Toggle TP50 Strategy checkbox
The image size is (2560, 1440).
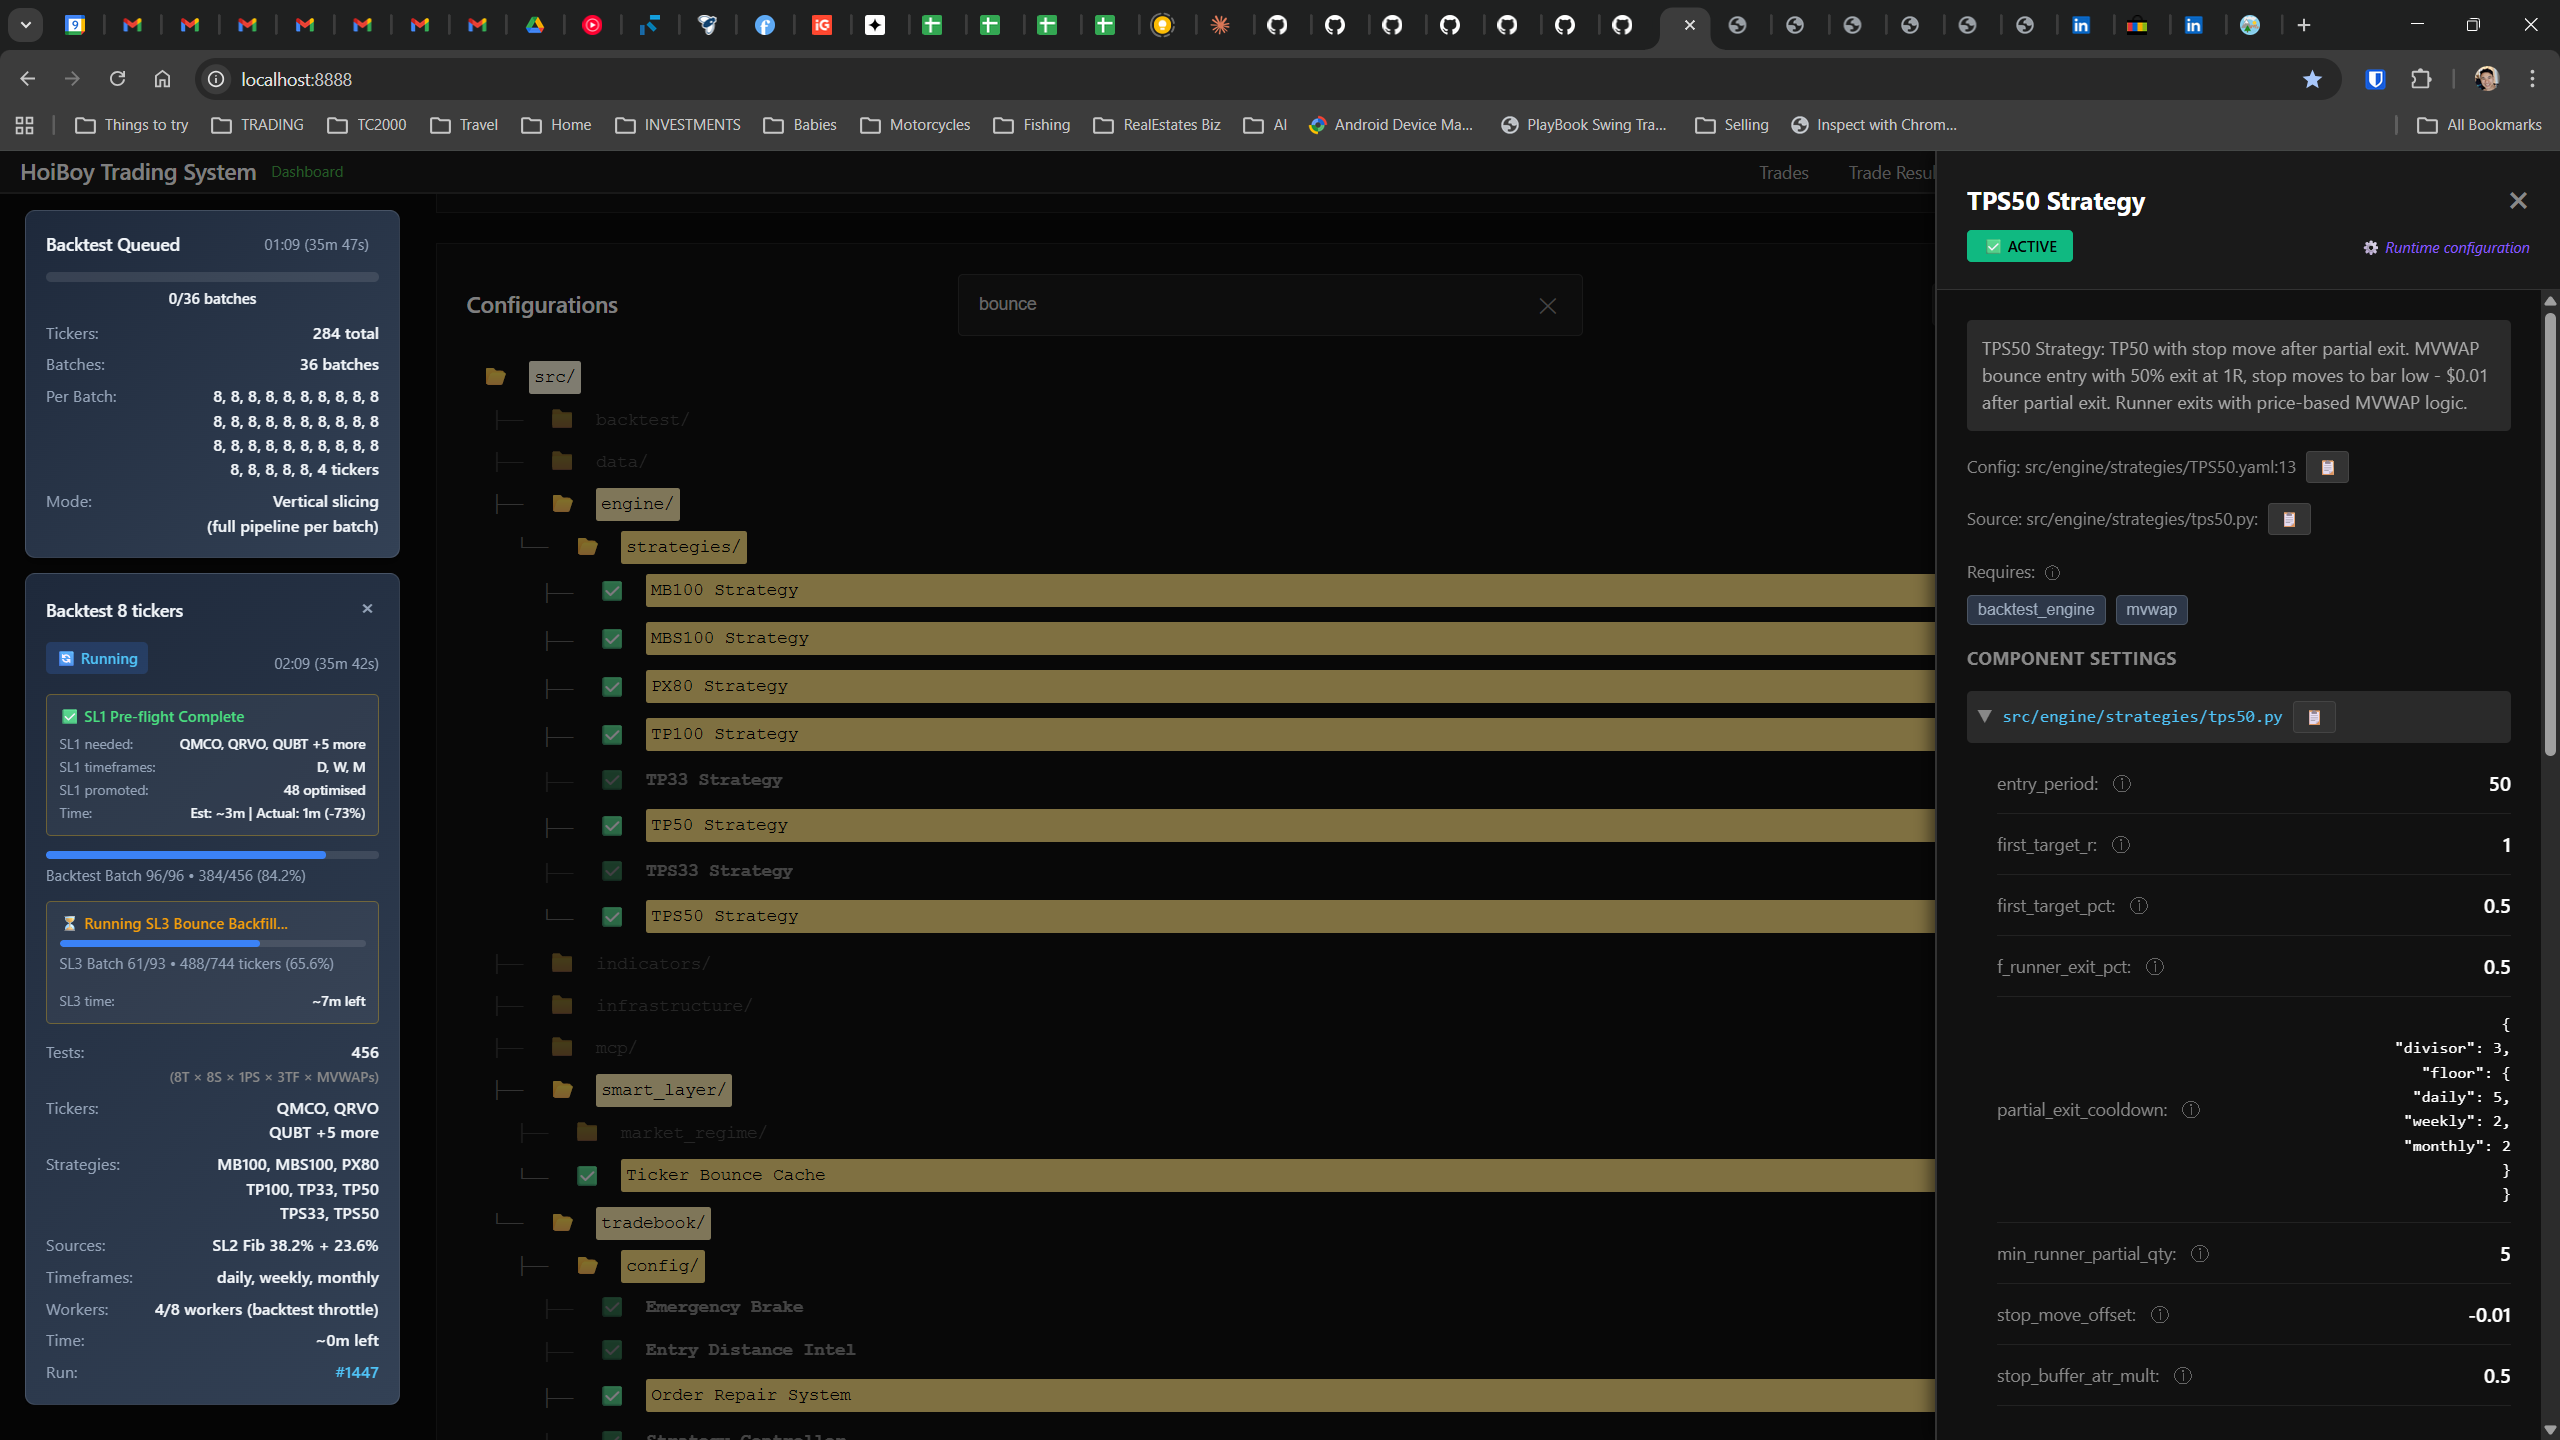coord(612,826)
